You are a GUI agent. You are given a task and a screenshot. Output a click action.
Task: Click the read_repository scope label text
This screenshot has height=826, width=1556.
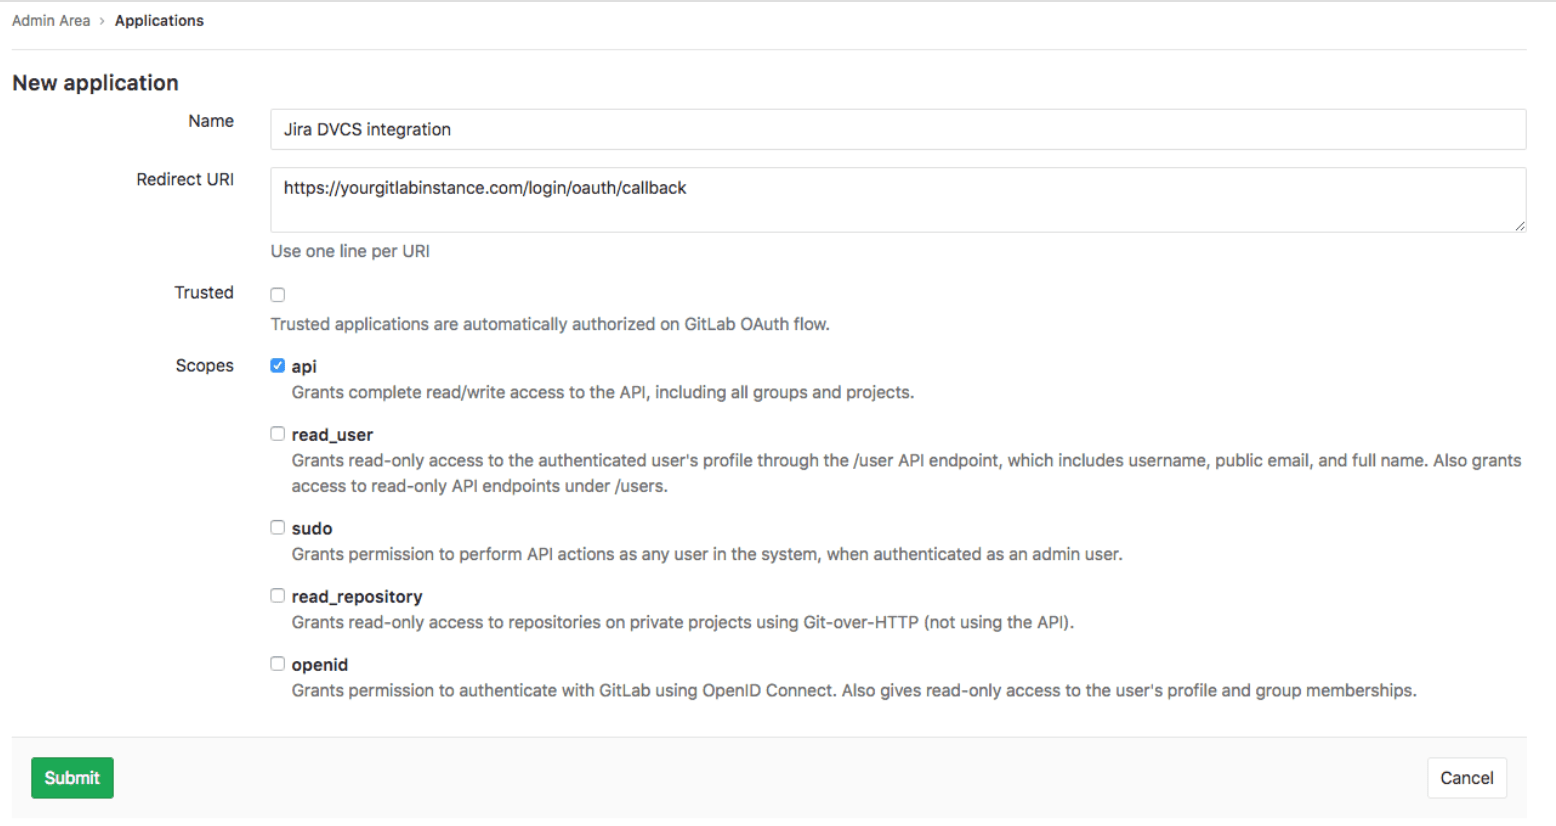[x=356, y=595]
